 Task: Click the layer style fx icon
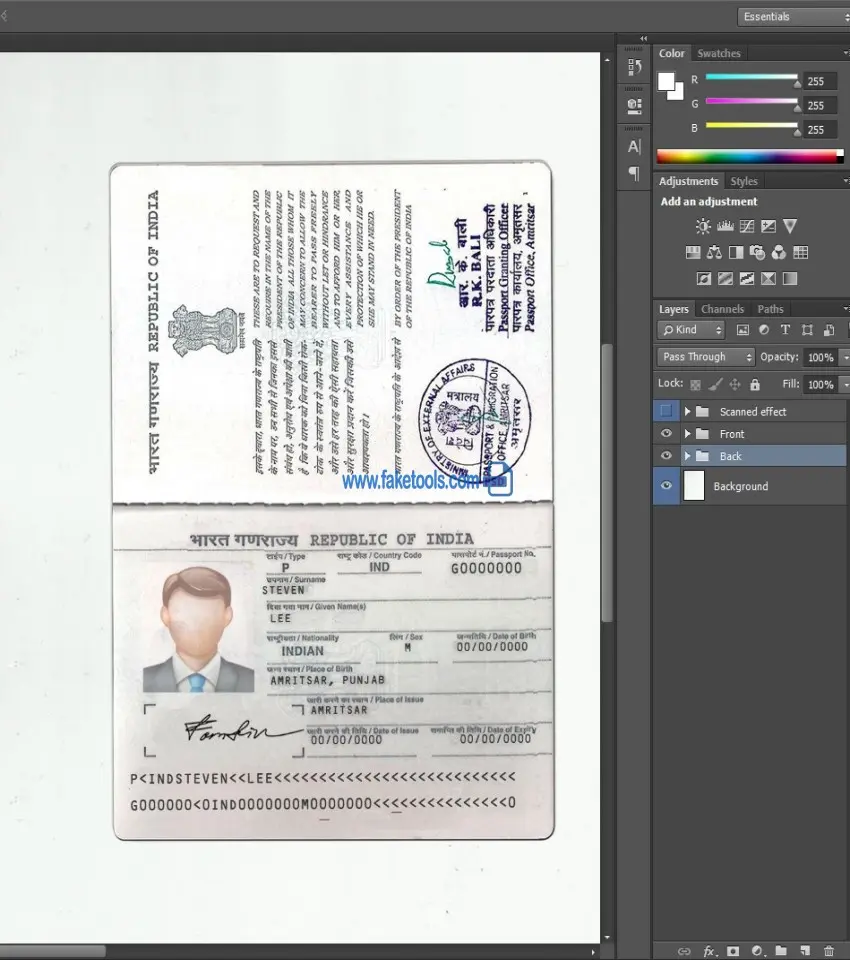tap(709, 951)
